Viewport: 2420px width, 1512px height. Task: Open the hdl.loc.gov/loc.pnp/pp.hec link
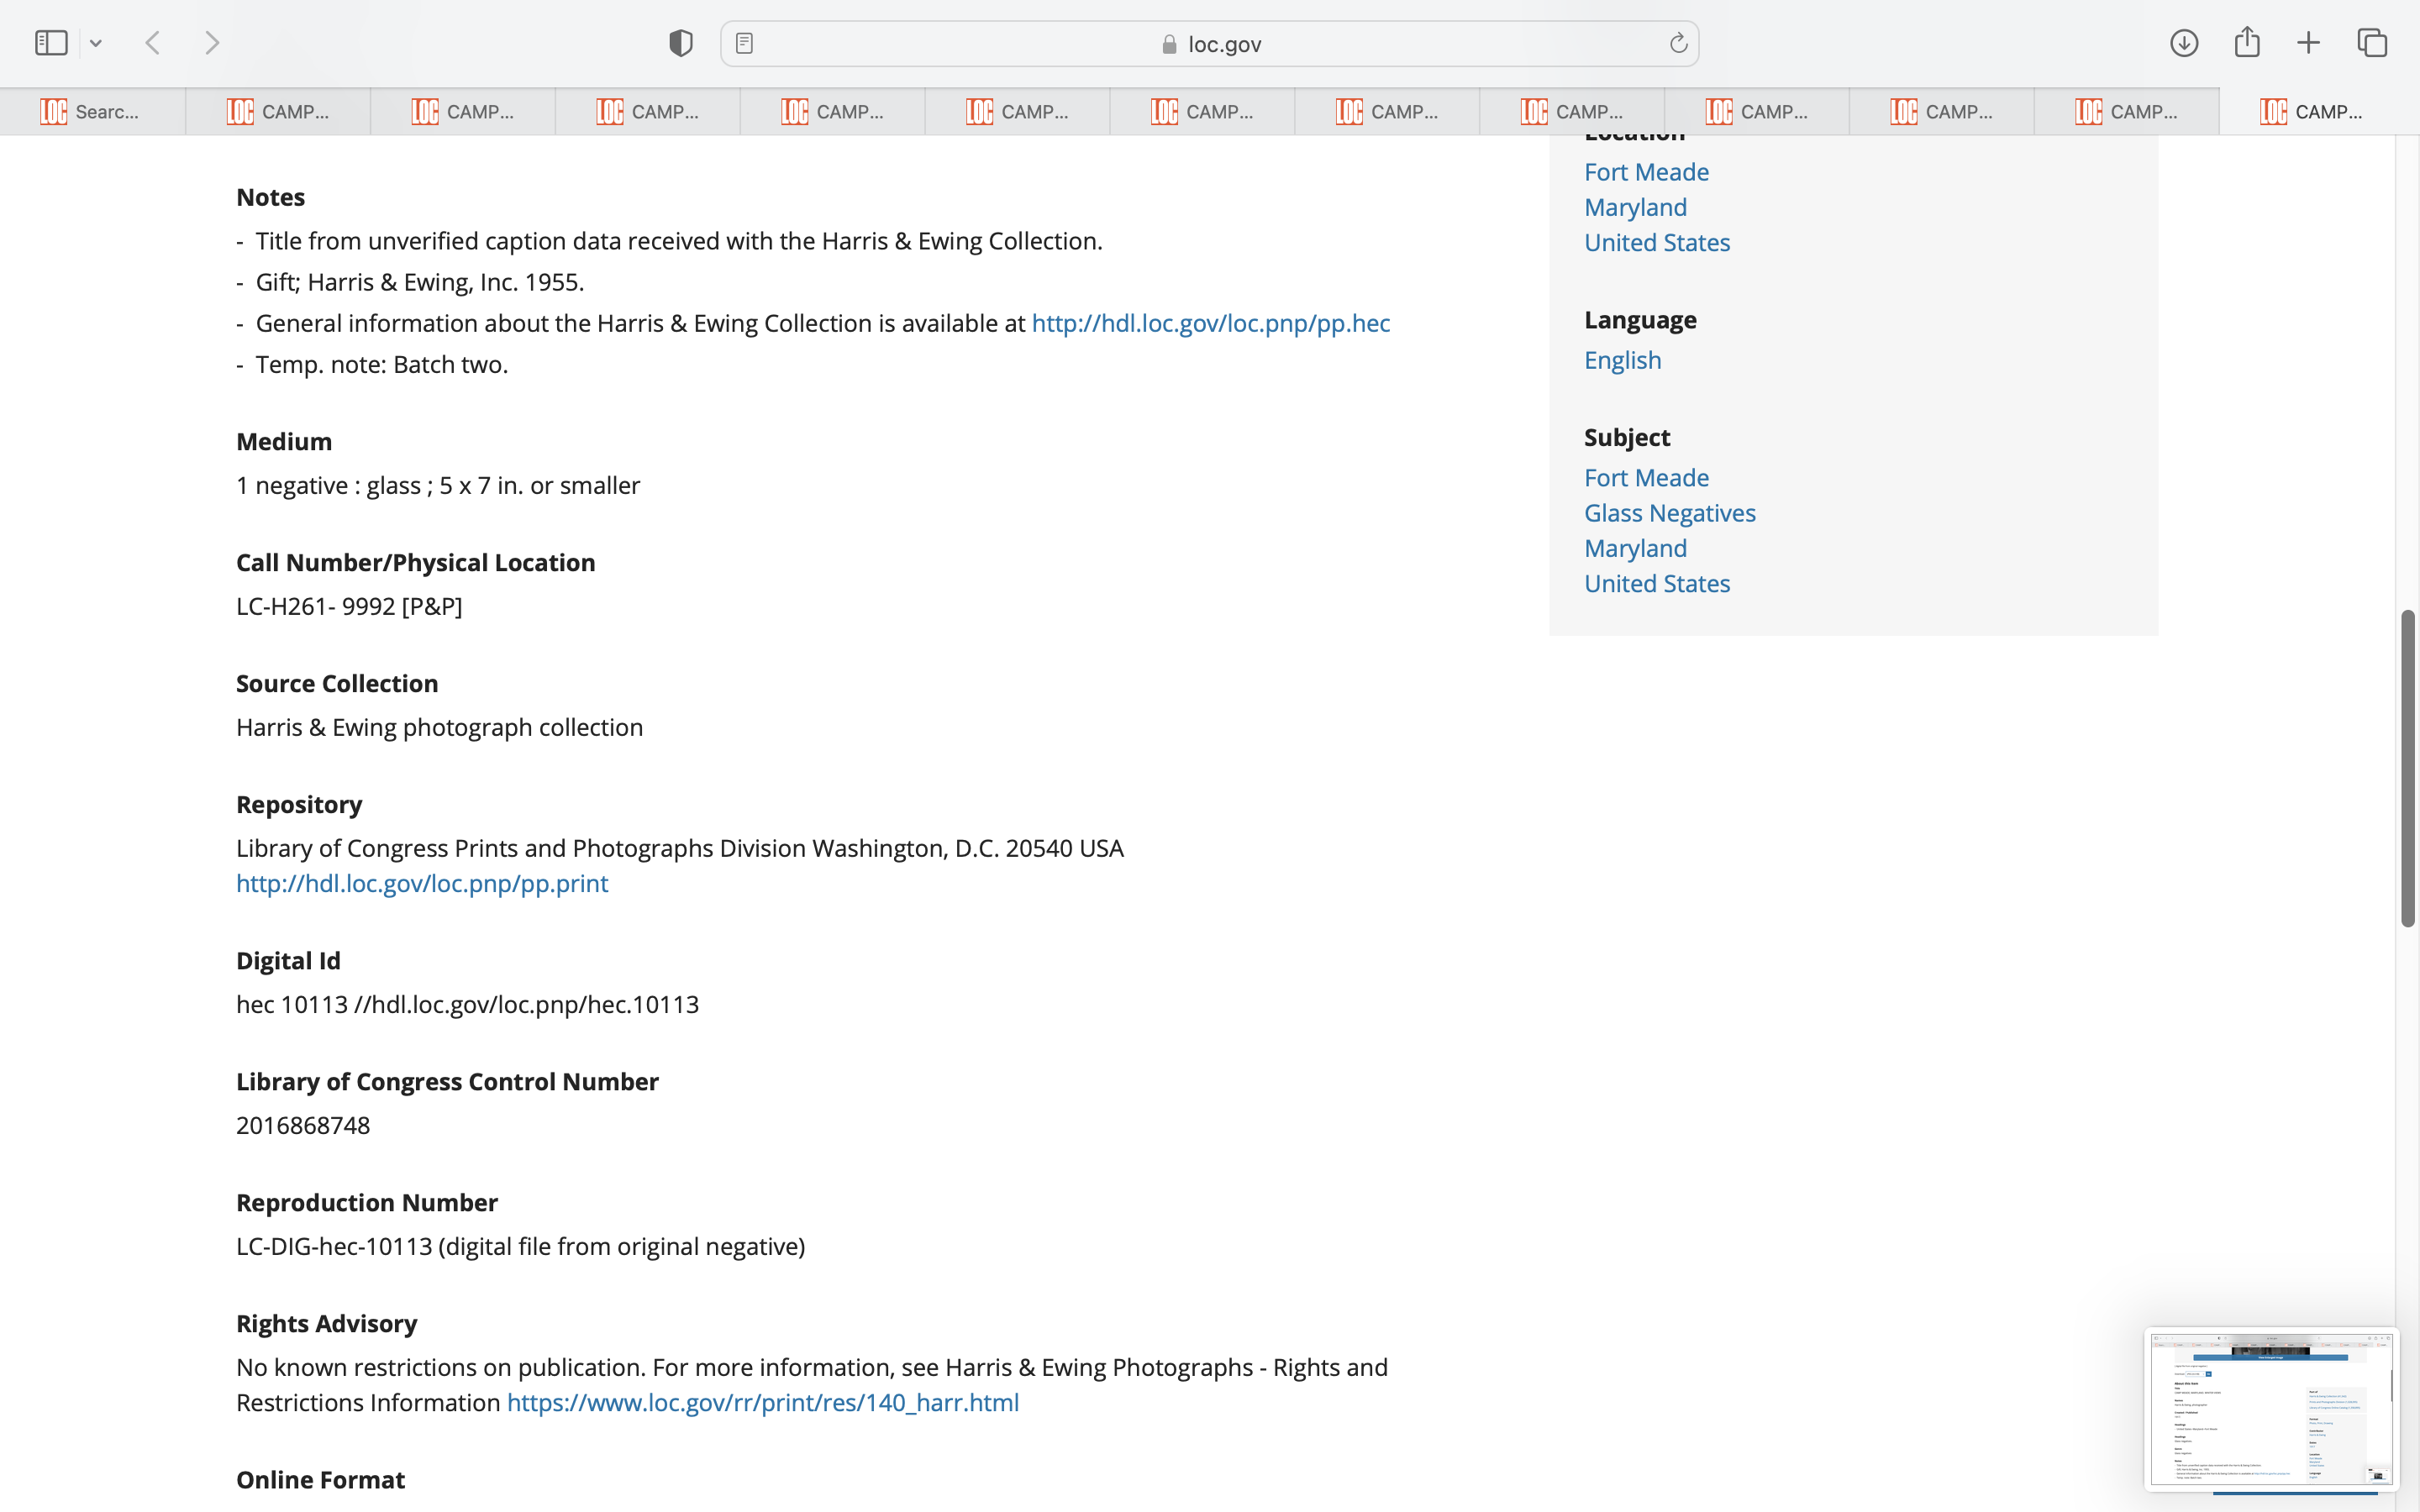pyautogui.click(x=1210, y=323)
